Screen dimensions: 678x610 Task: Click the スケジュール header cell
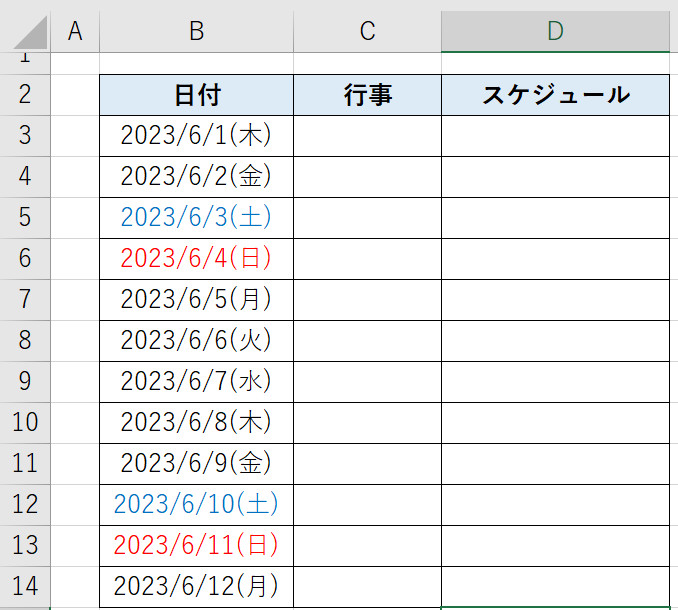(555, 95)
